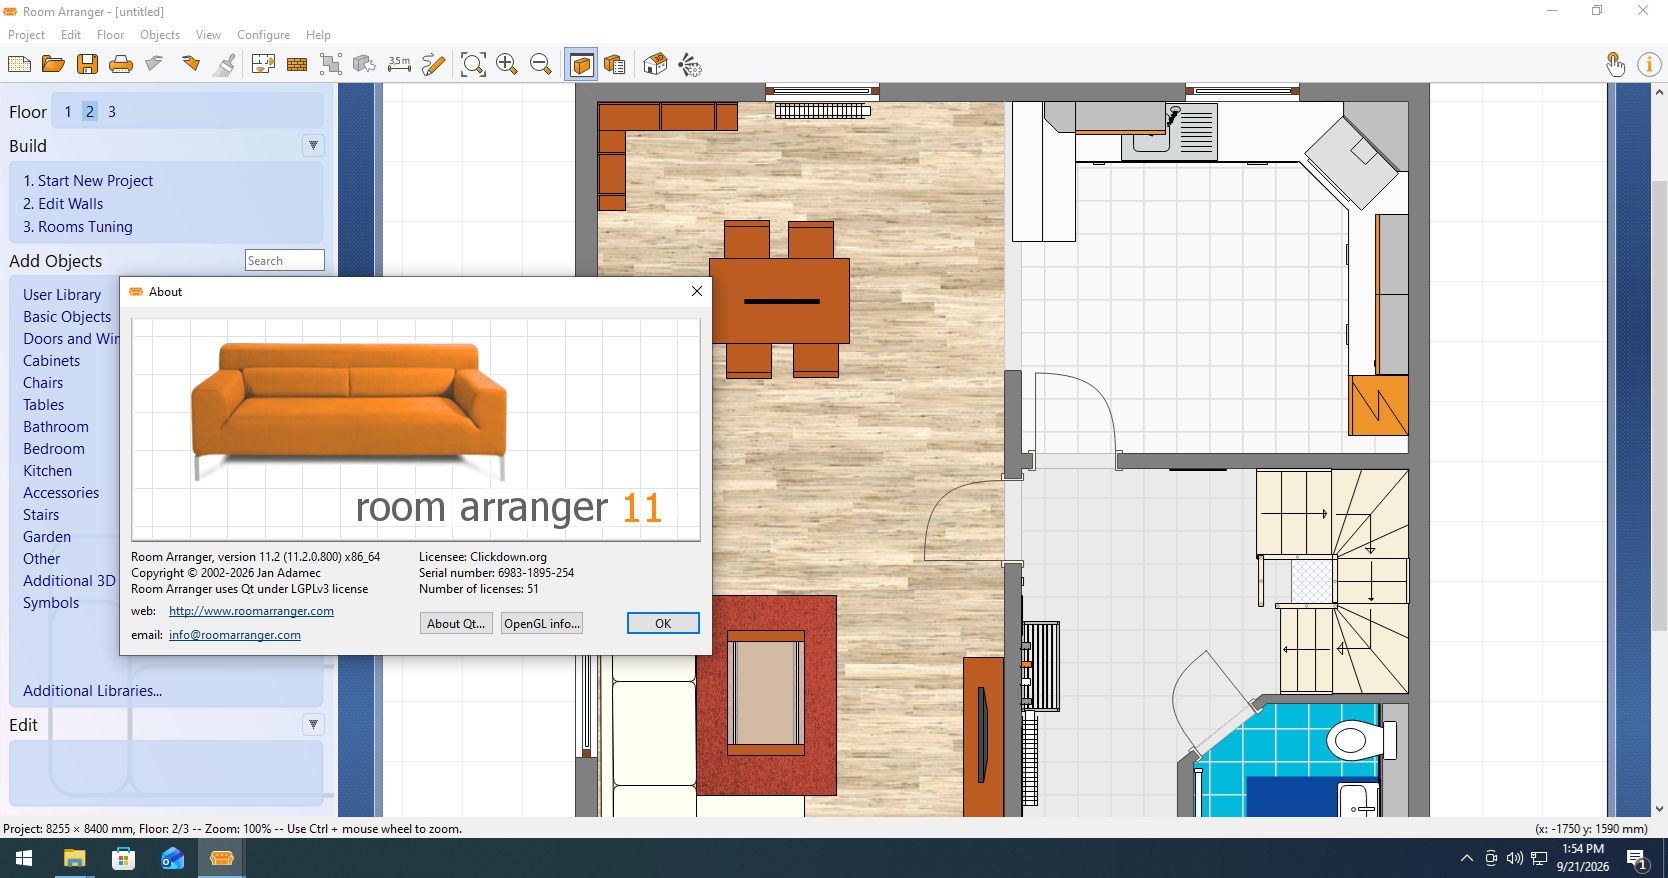1668x878 pixels.
Task: Click the hand touch mode icon
Action: pyautogui.click(x=1615, y=65)
